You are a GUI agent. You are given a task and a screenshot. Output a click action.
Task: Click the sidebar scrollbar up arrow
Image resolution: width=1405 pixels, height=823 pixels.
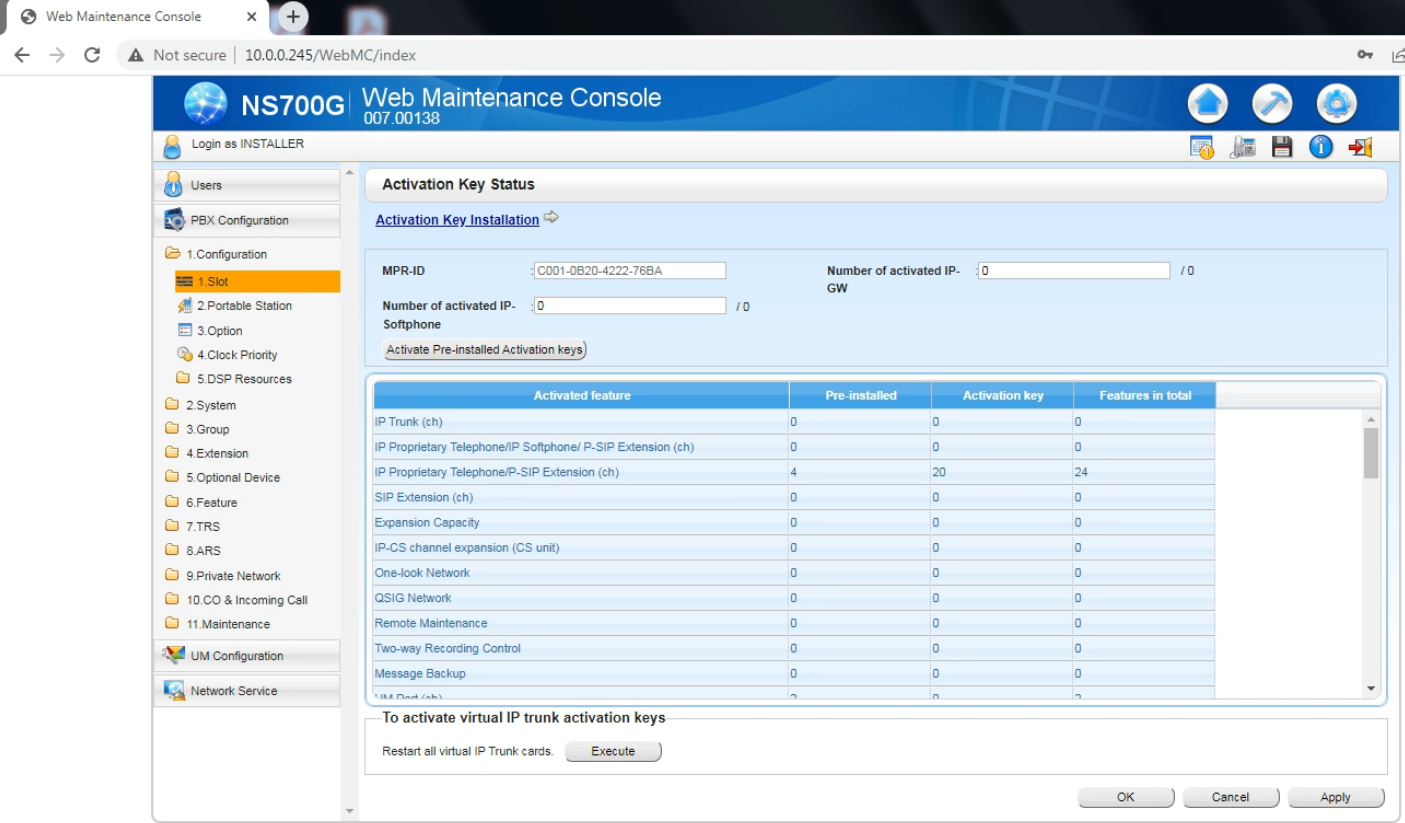pos(349,173)
